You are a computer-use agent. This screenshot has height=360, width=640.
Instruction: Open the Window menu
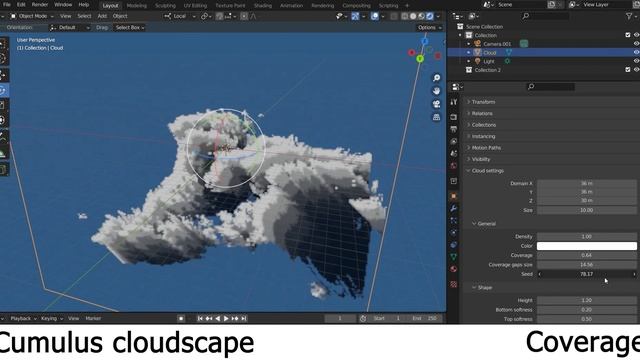63,4
